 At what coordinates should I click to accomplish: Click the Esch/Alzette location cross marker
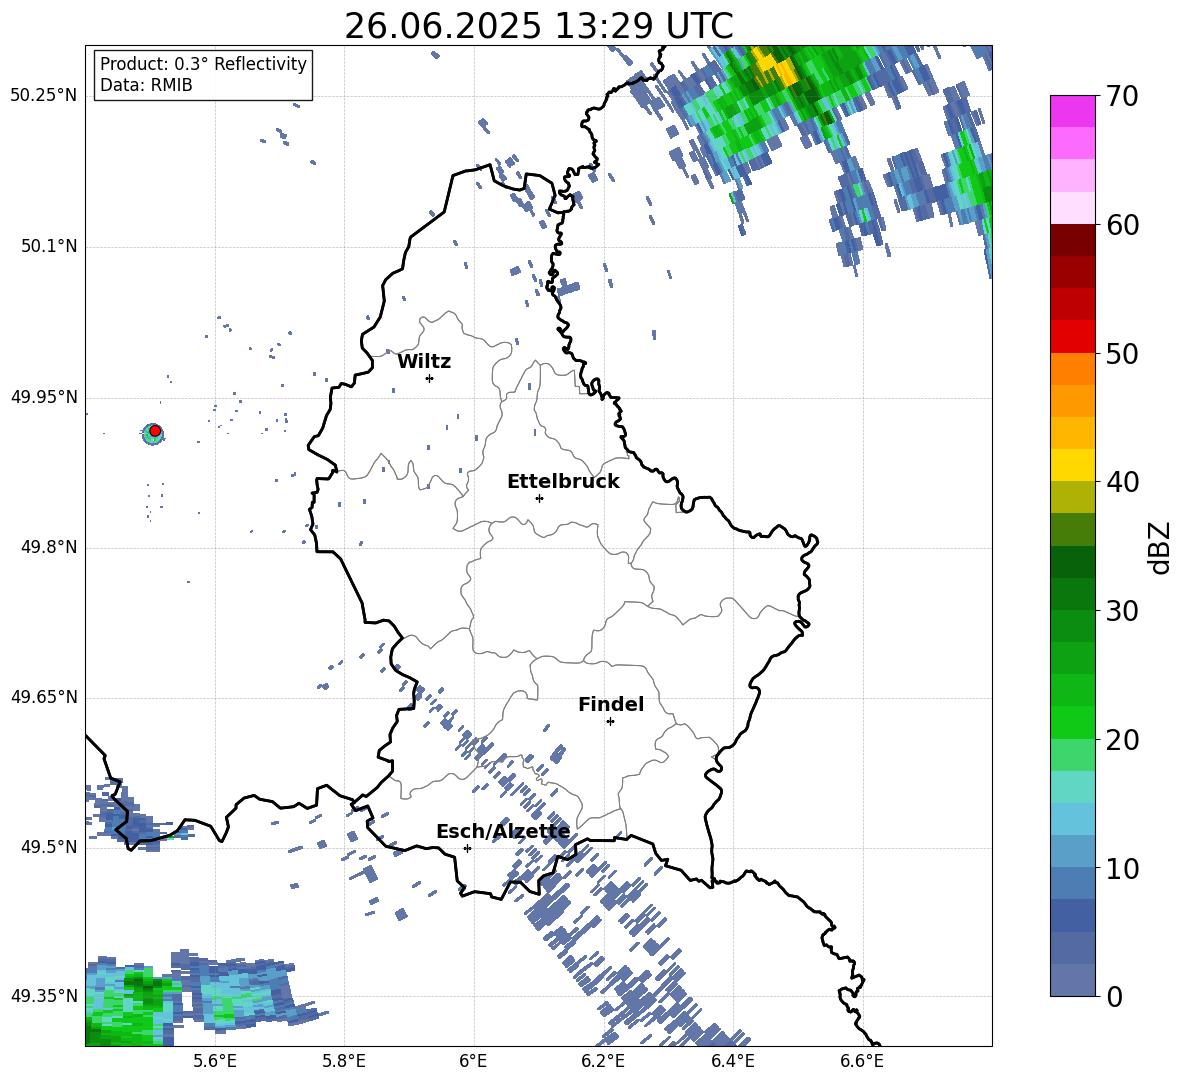pyautogui.click(x=467, y=848)
